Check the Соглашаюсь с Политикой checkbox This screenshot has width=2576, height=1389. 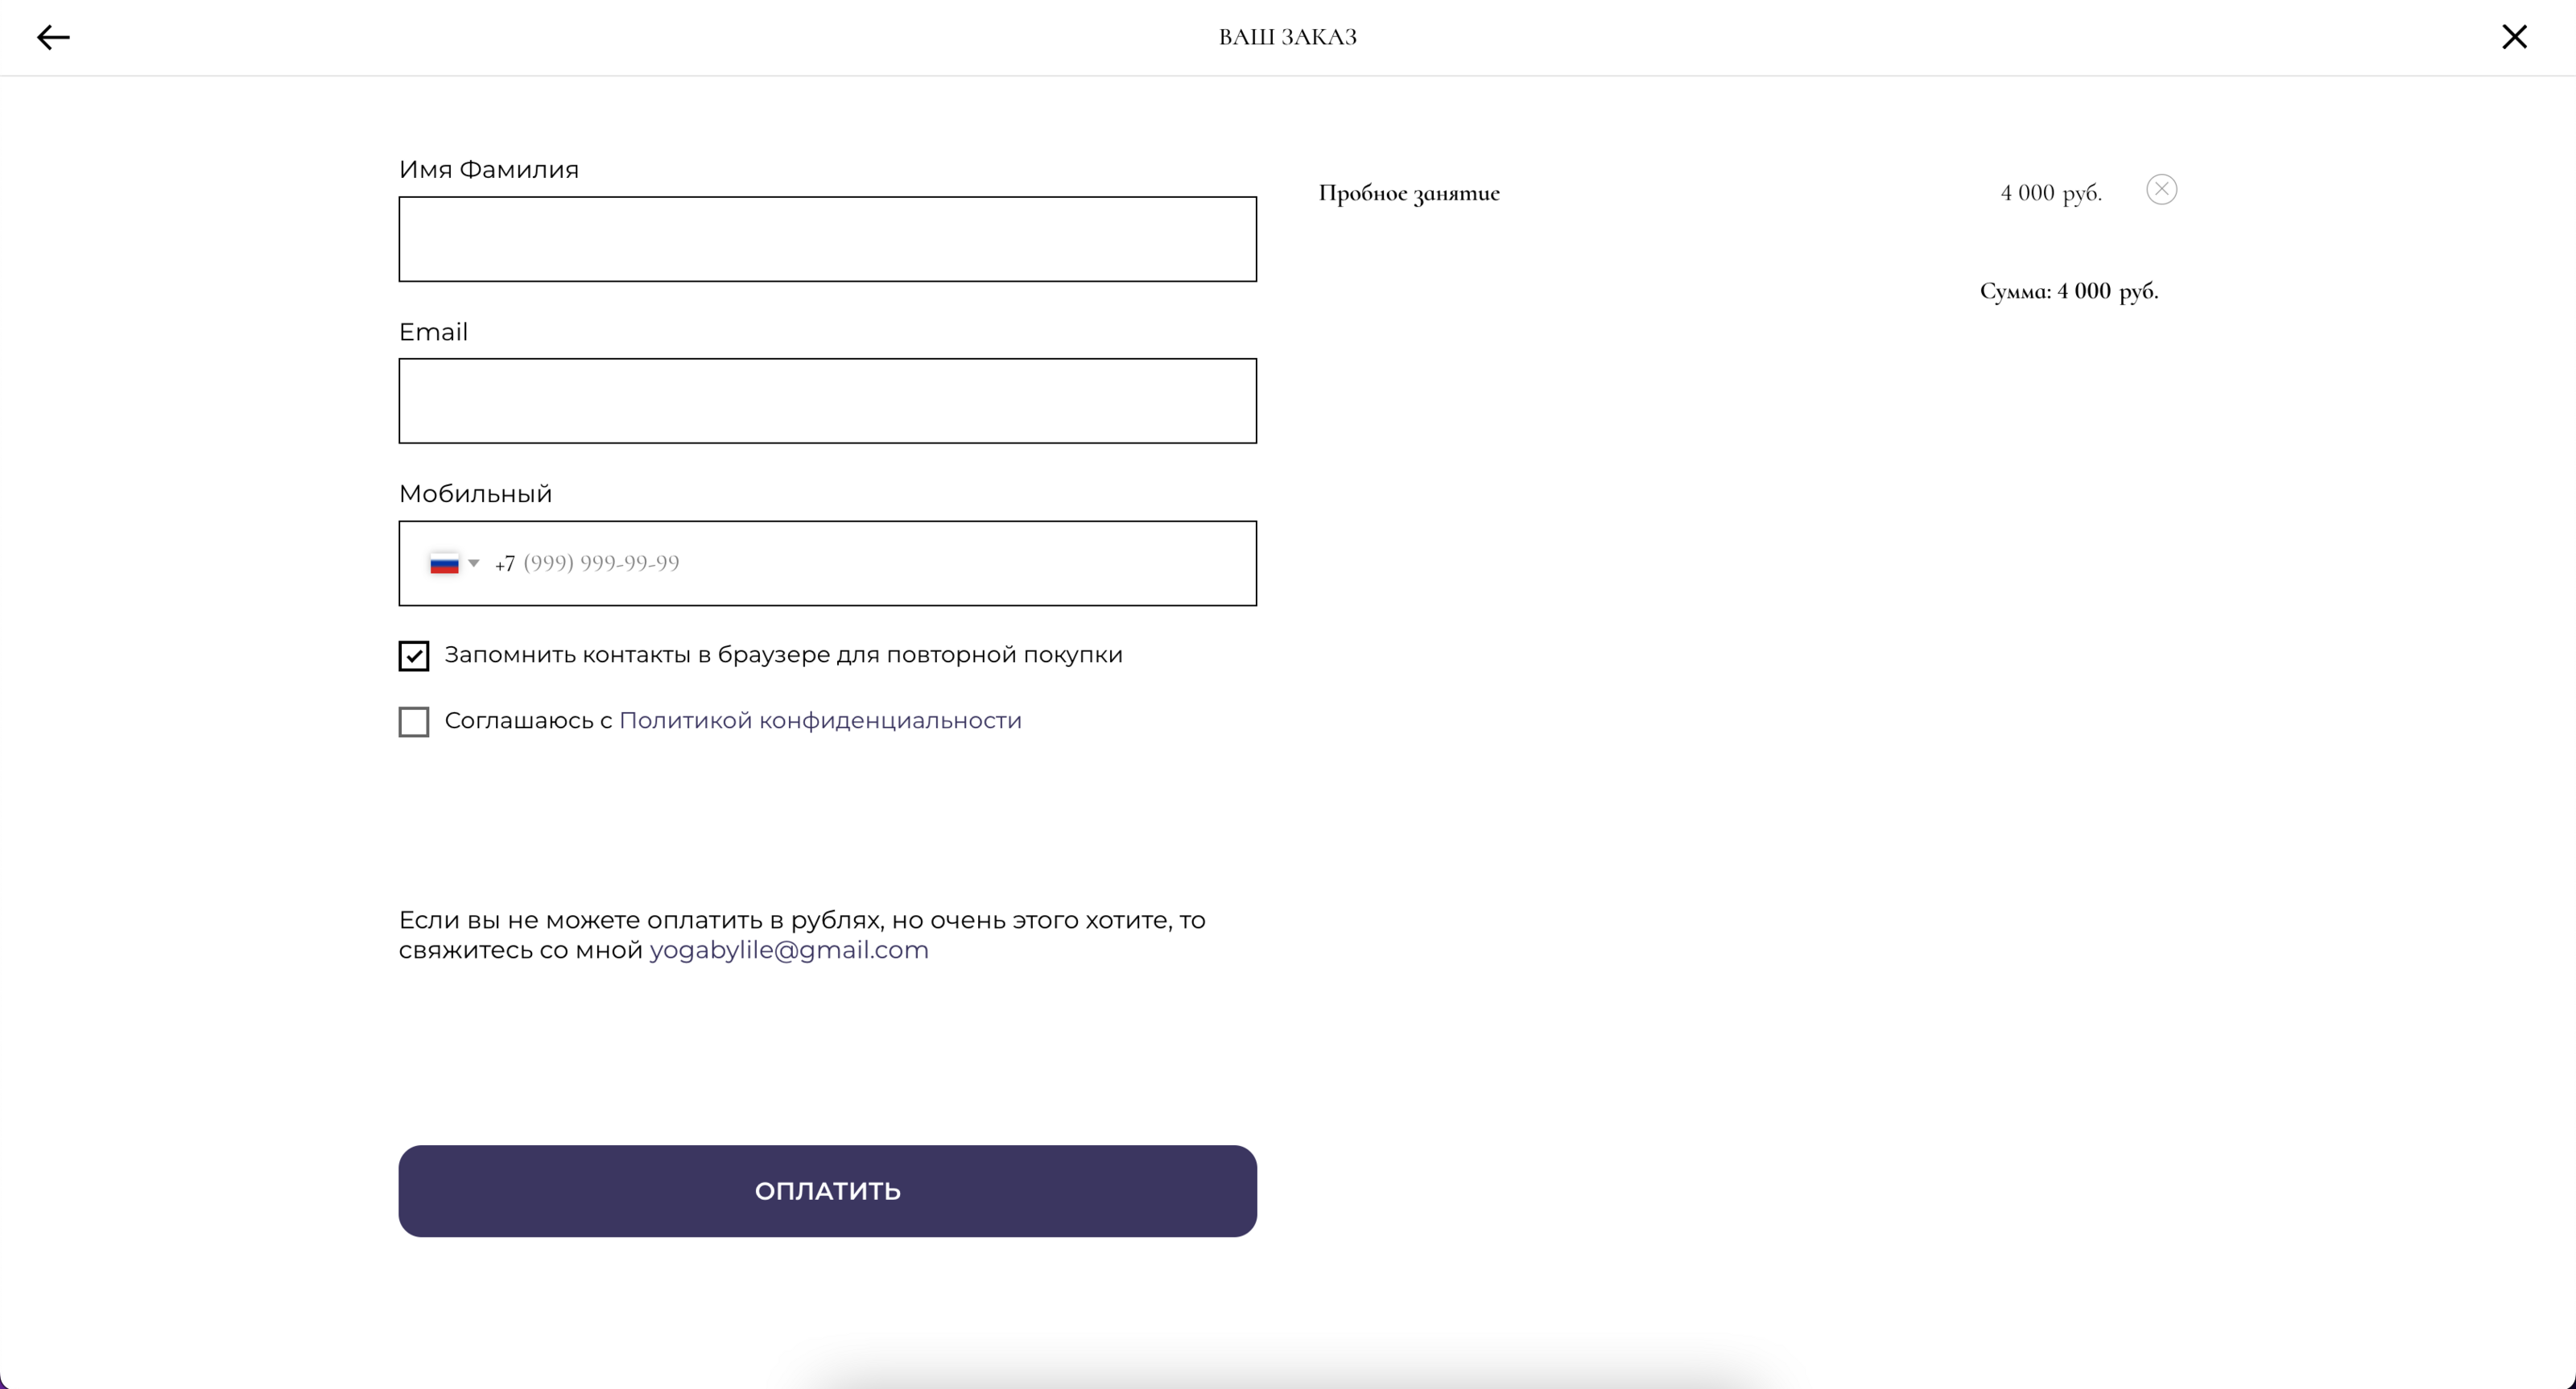click(414, 722)
